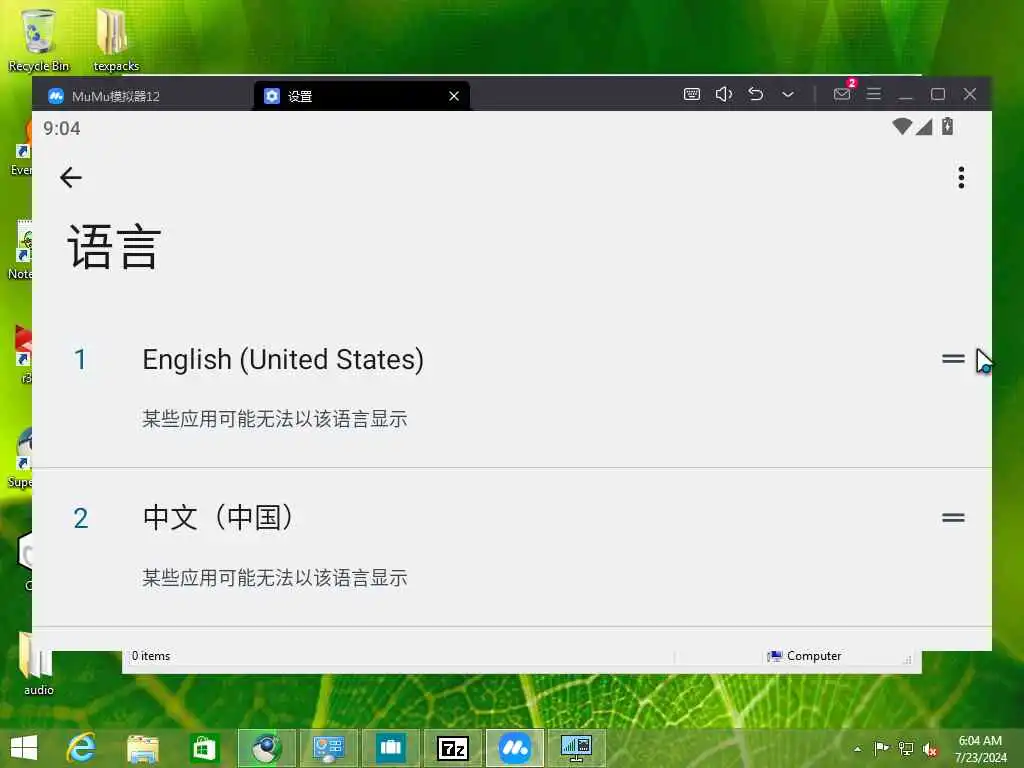Viewport: 1024px width, 768px height.
Task: Click the MuMu back/undo arrow icon
Action: coord(756,94)
